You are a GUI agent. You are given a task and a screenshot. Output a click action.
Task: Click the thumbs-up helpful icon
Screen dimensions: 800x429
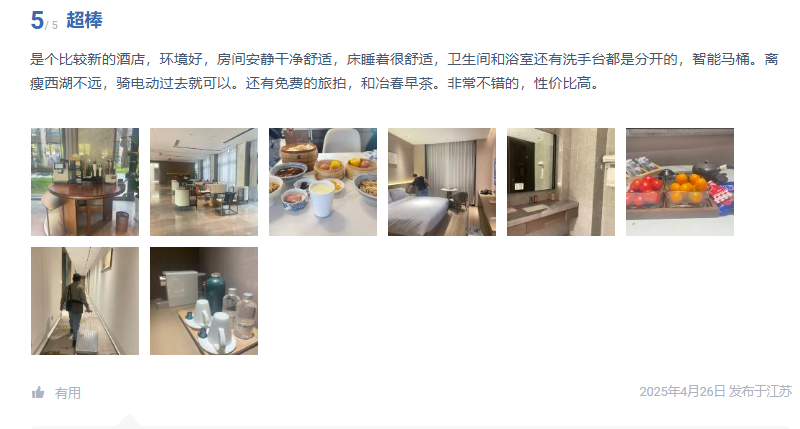(x=38, y=392)
